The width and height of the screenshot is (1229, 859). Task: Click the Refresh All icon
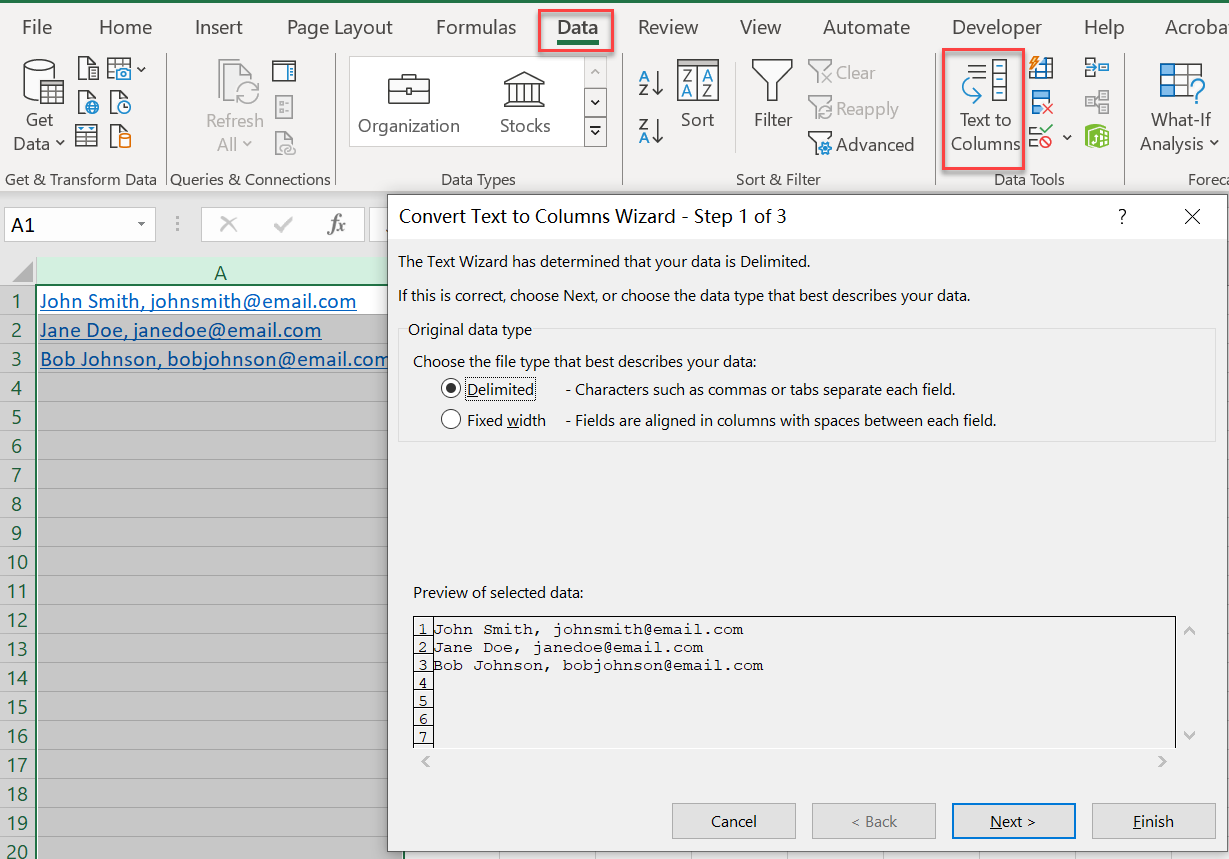point(235,106)
